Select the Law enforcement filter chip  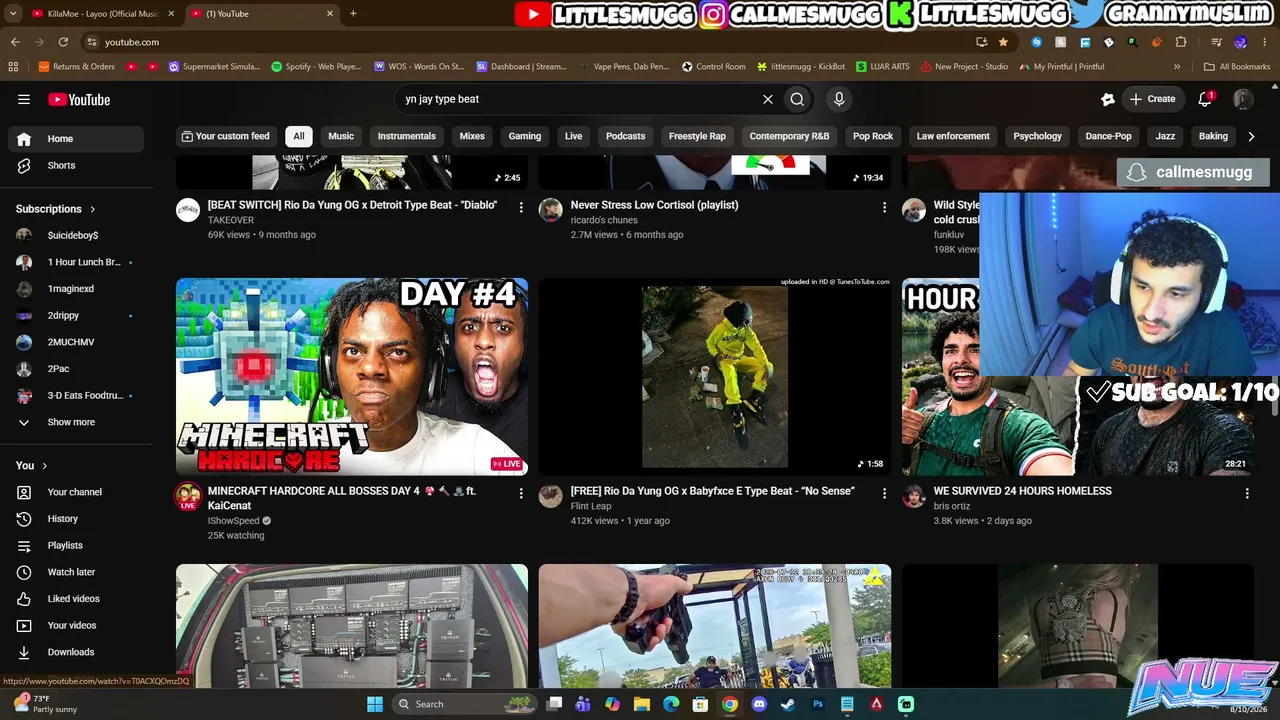(x=953, y=136)
